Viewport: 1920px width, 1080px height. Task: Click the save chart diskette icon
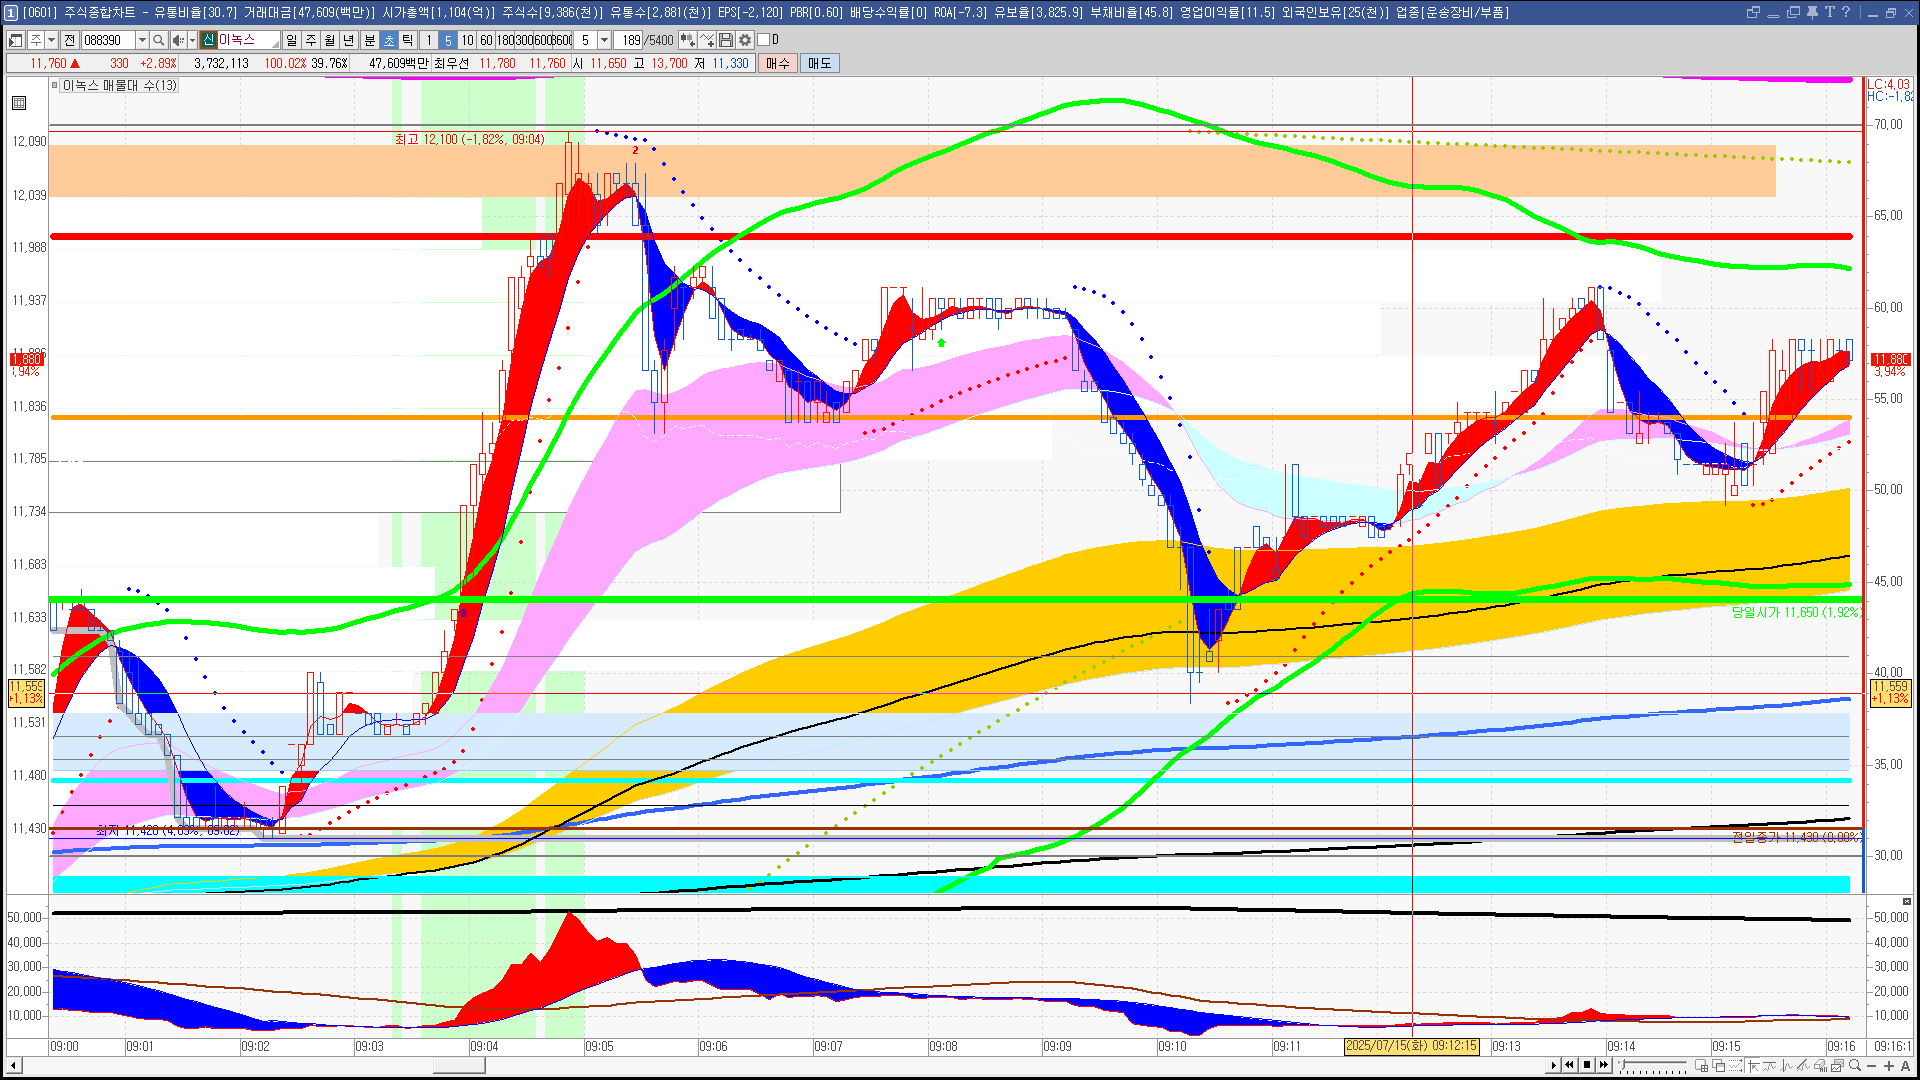coord(726,40)
